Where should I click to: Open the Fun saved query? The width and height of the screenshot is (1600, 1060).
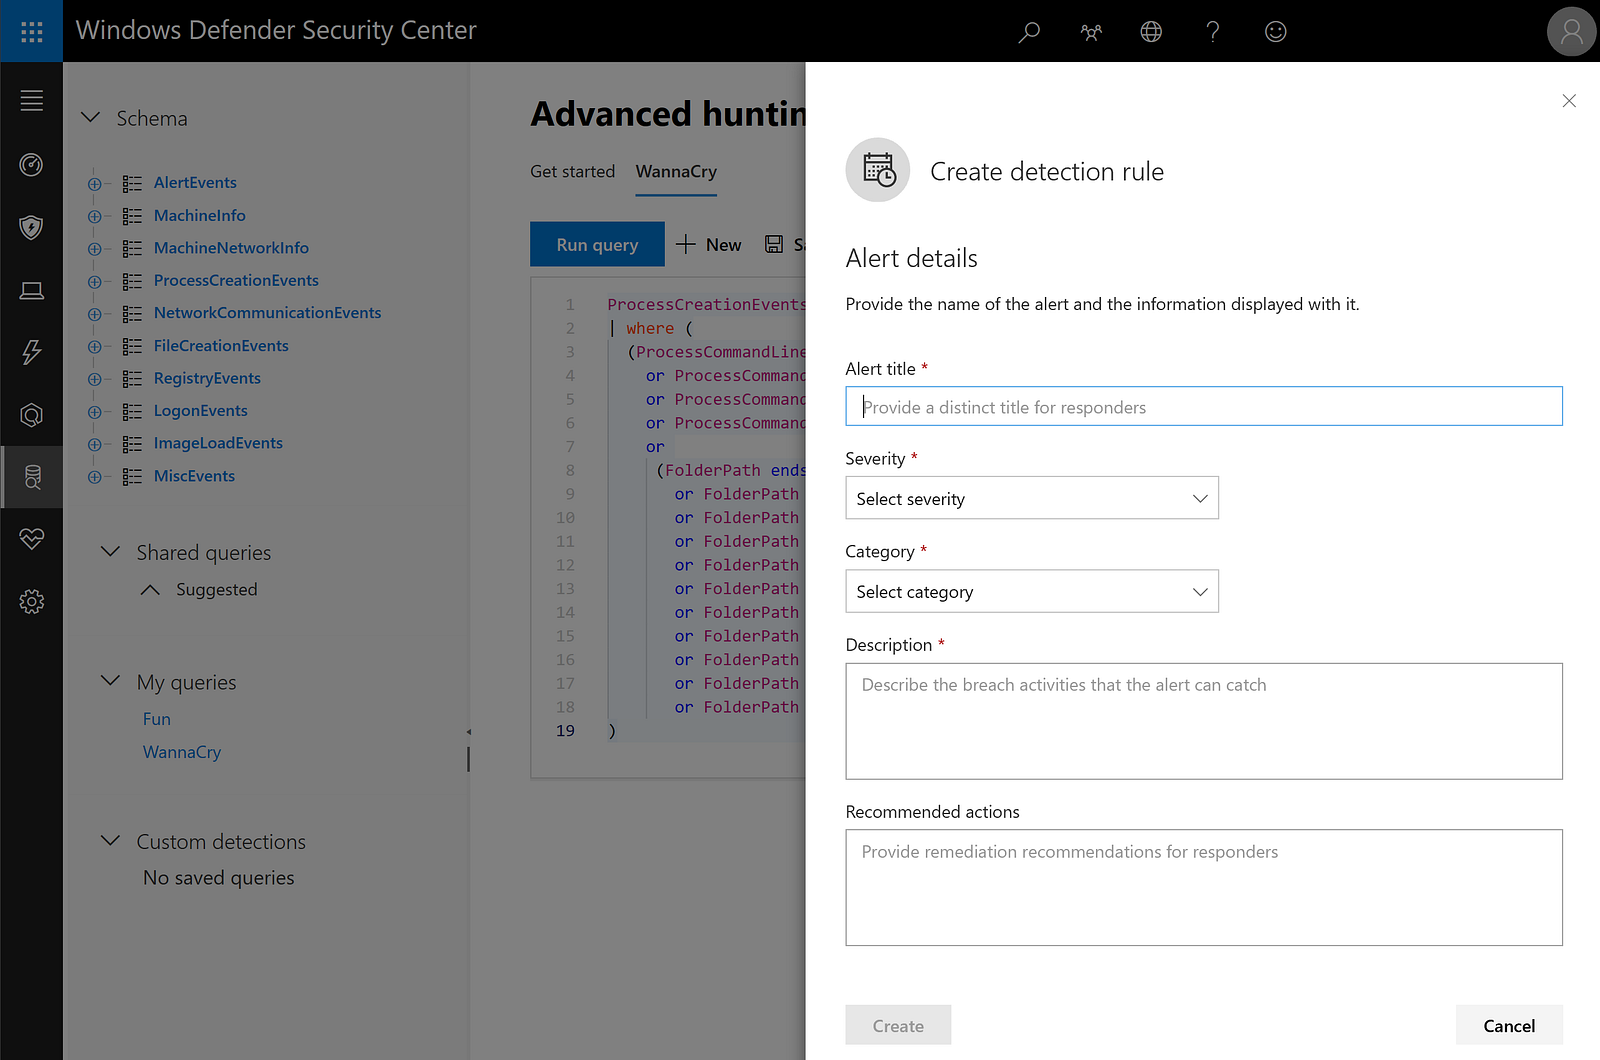pos(157,719)
